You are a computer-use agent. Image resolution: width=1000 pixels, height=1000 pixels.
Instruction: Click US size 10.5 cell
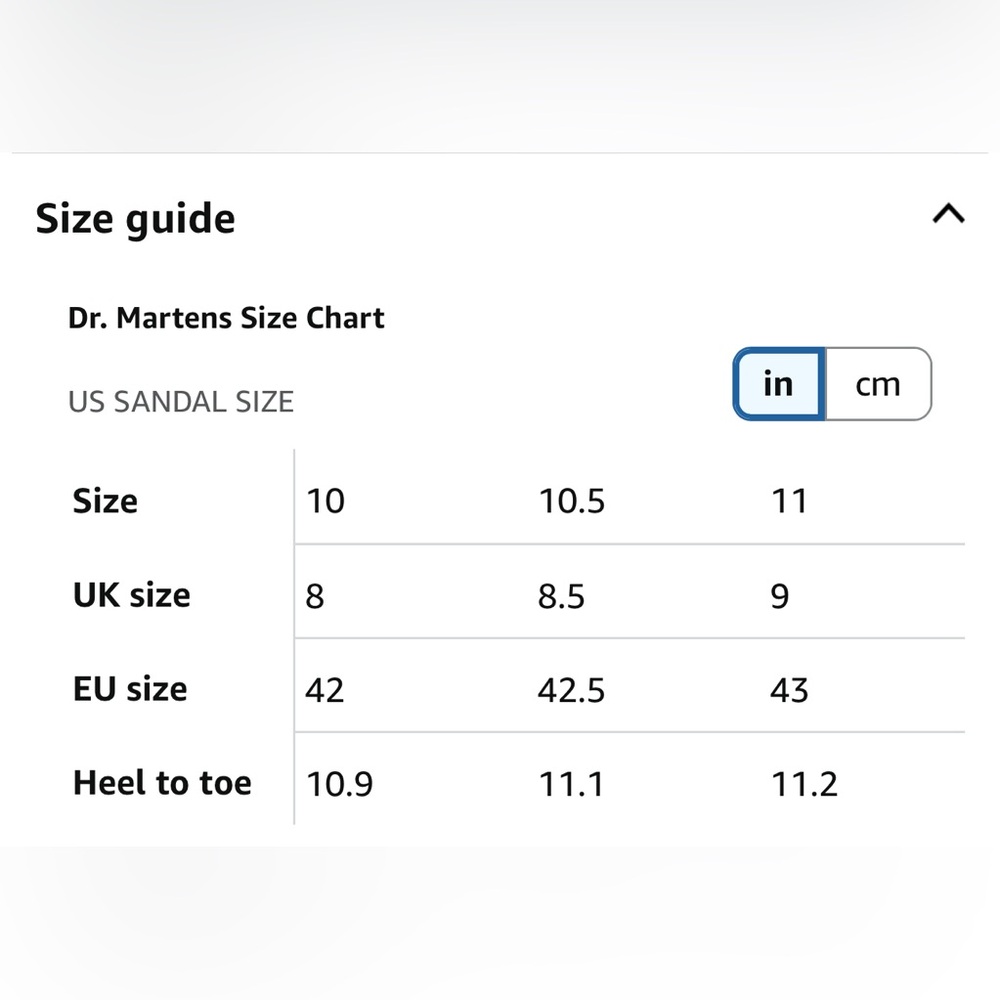click(571, 501)
